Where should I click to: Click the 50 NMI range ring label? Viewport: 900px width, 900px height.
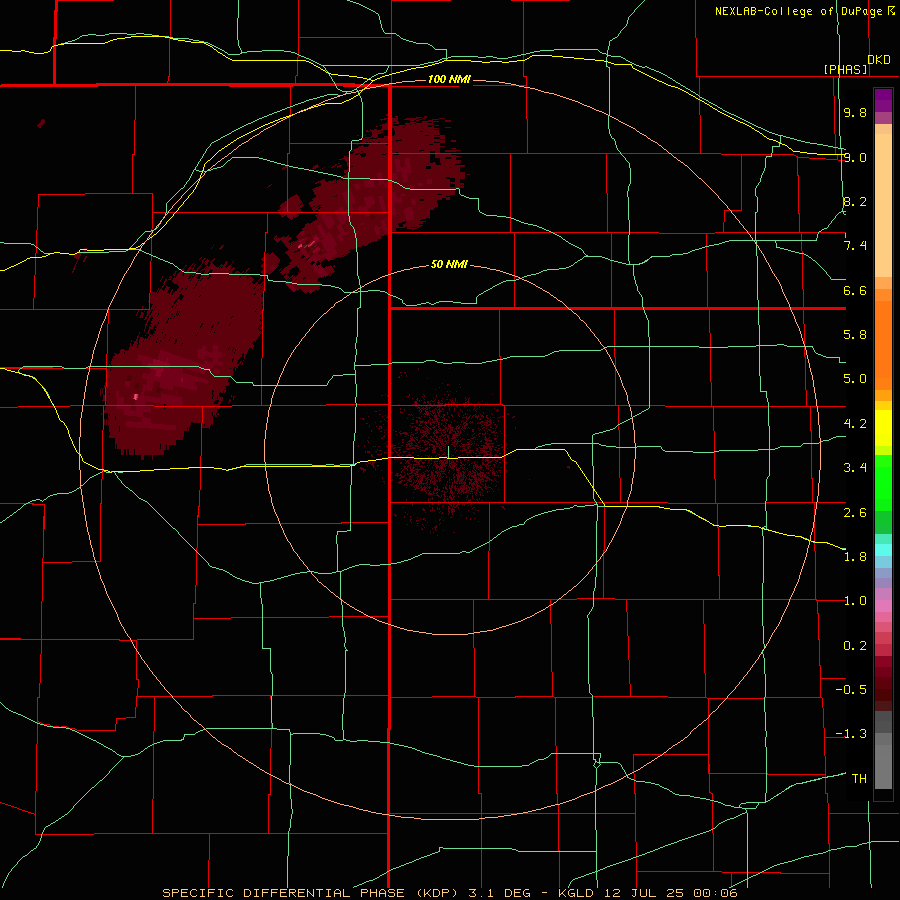[449, 264]
